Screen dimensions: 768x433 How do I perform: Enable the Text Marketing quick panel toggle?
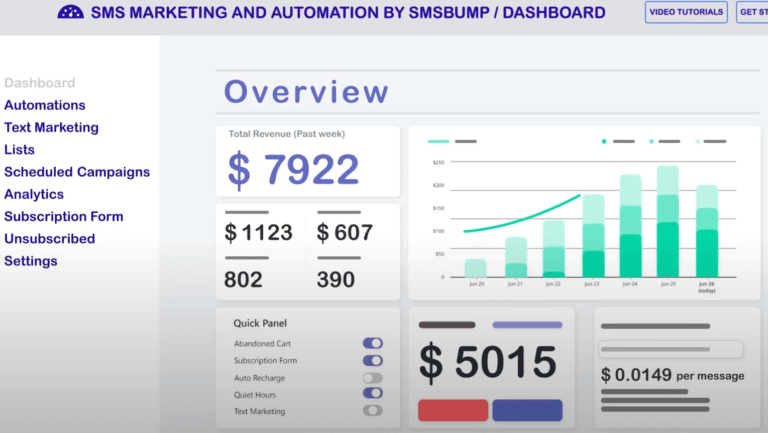tap(373, 410)
